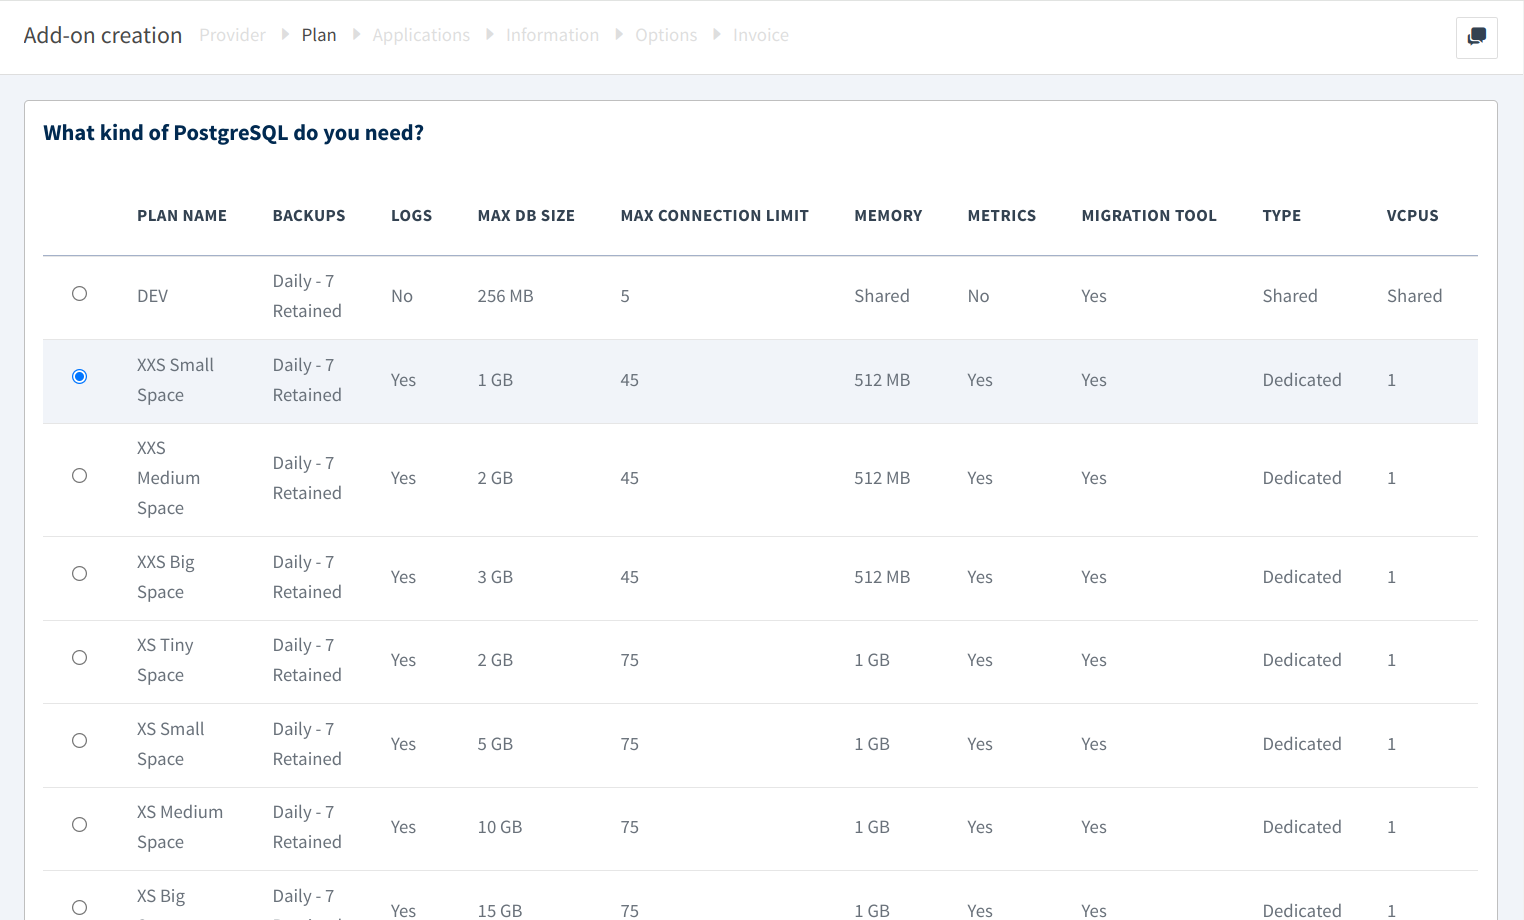Click the Plan breadcrumb step
The image size is (1524, 920).
pyautogui.click(x=319, y=35)
